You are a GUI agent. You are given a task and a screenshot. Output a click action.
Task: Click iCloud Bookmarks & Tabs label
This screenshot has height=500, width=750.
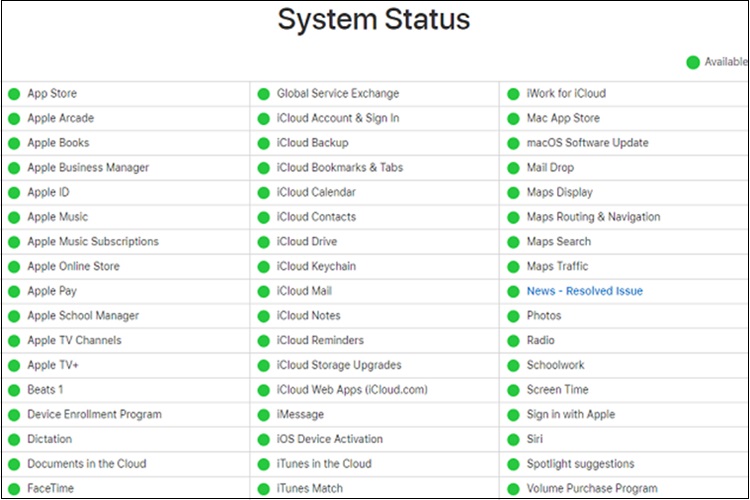[x=340, y=167]
